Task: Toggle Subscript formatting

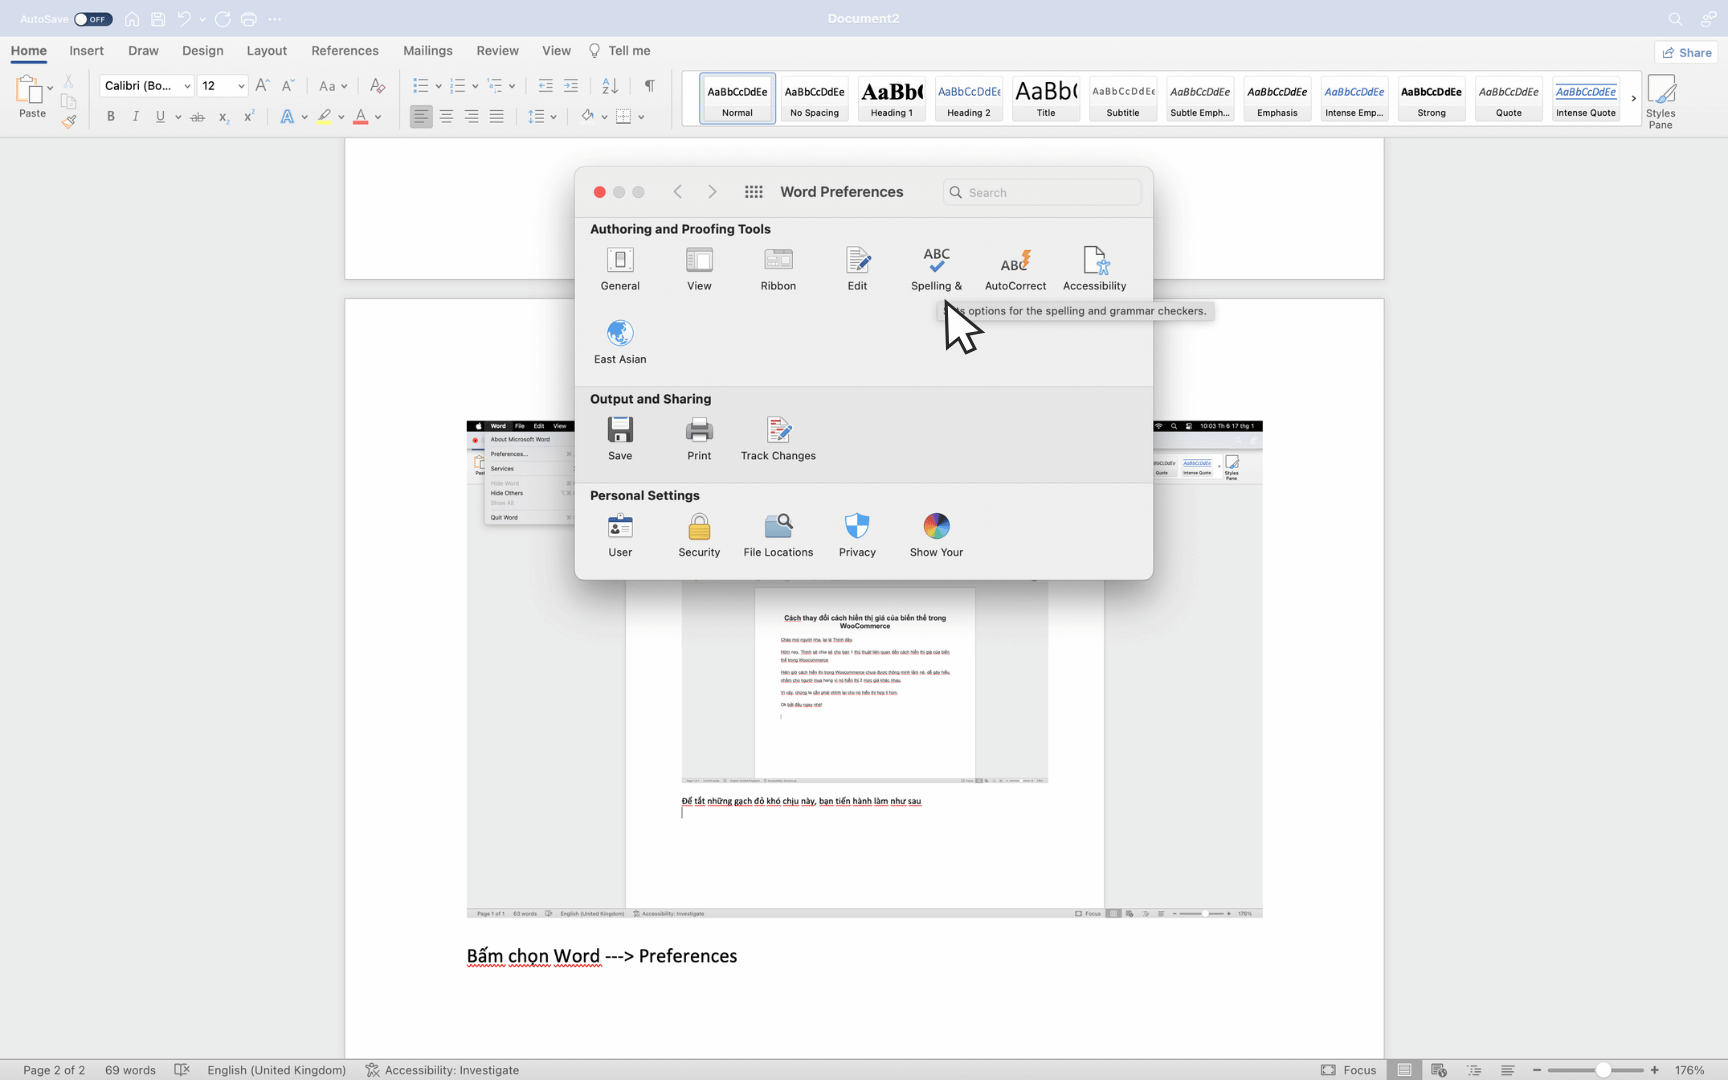Action: (223, 117)
